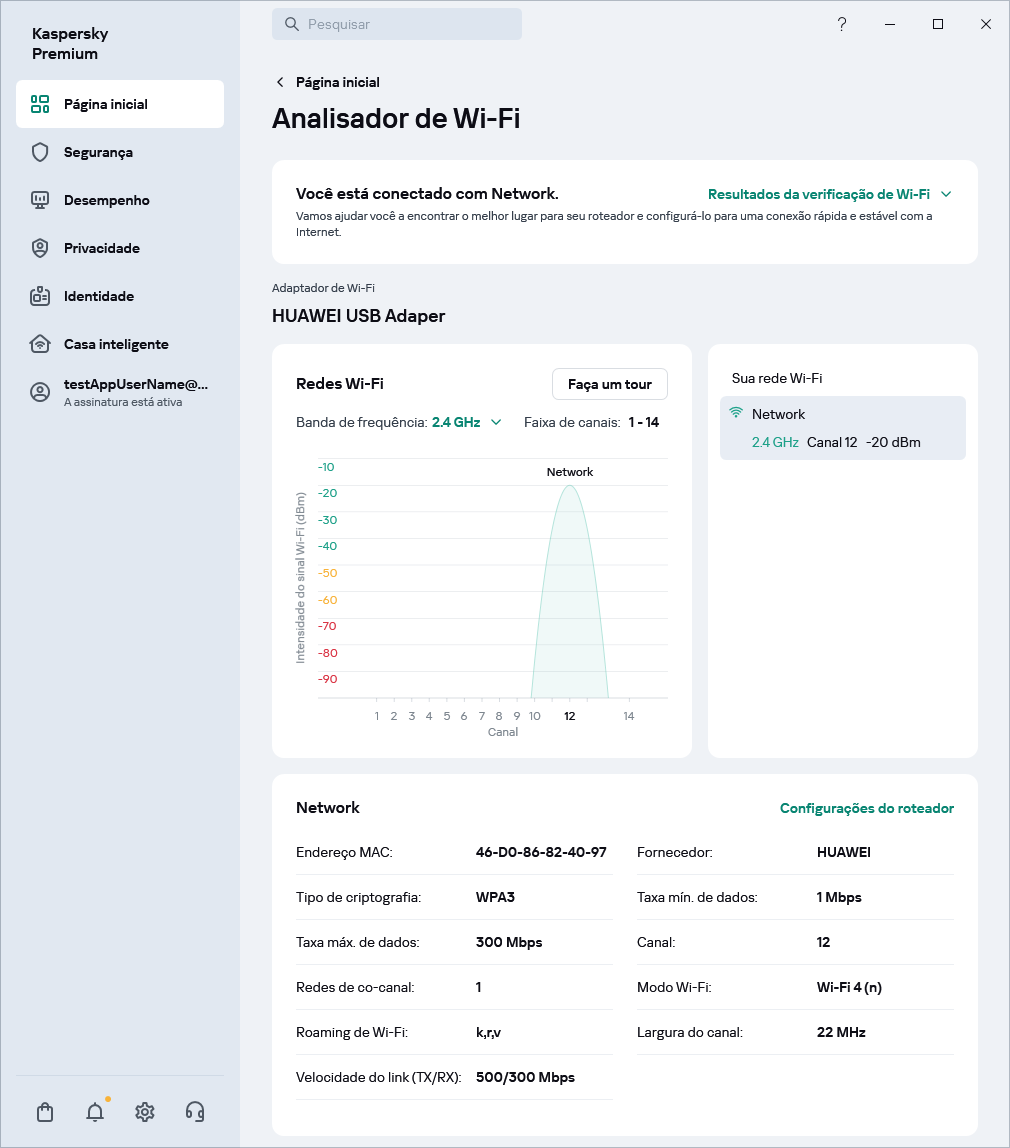Click the account avatar icon in sidebar
1010x1148 pixels.
38,391
